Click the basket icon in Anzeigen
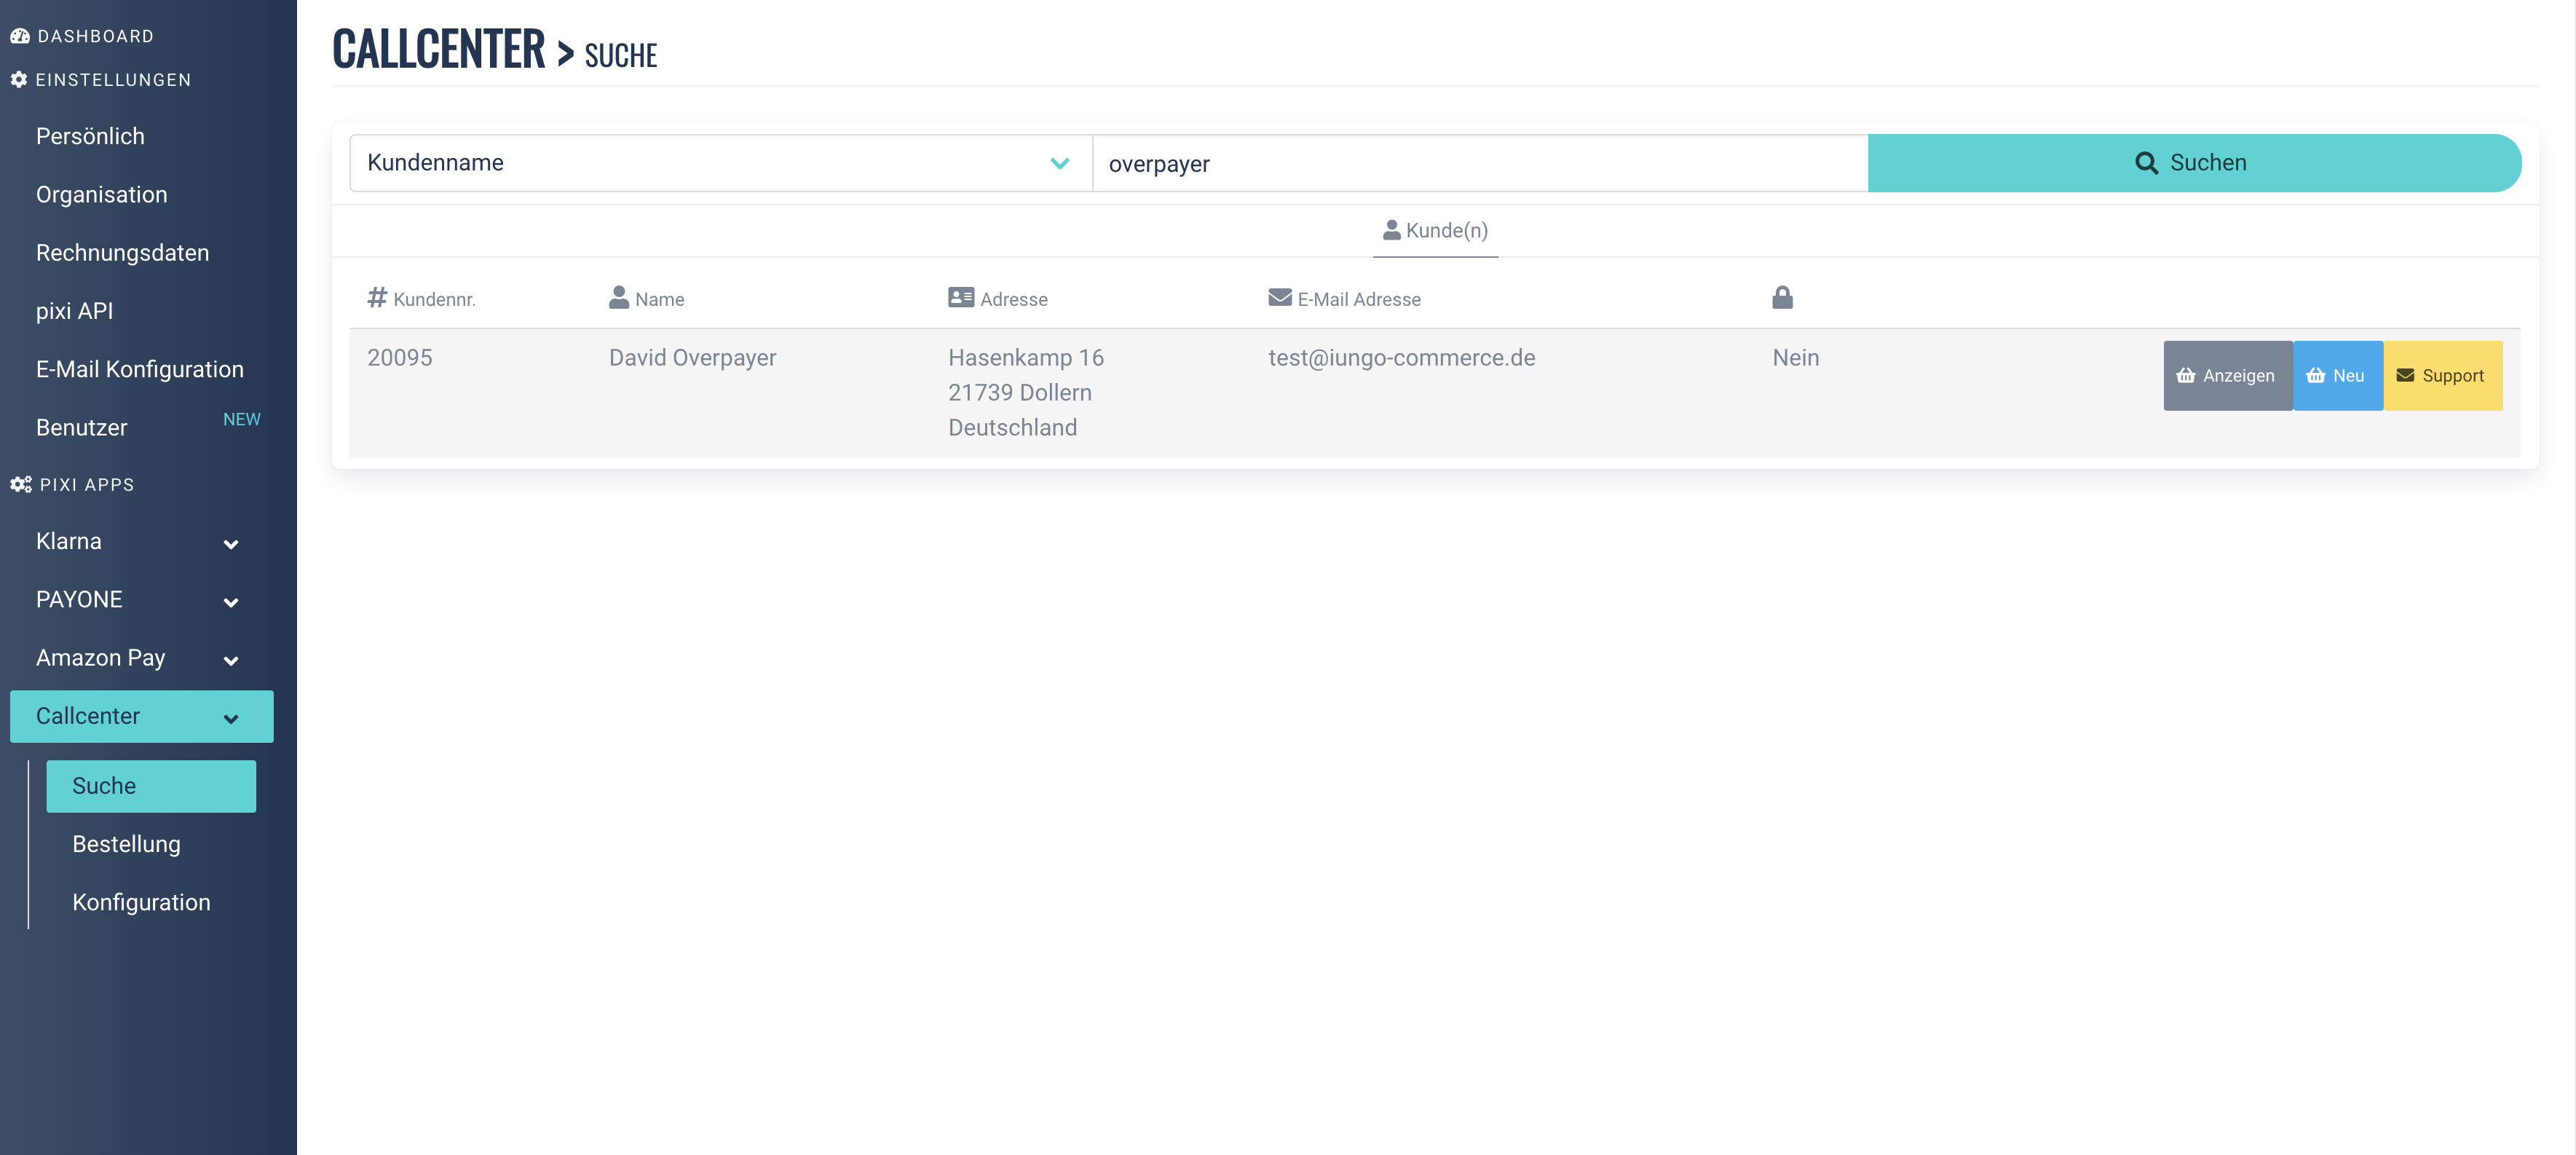Viewport: 2576px width, 1155px height. [x=2186, y=376]
